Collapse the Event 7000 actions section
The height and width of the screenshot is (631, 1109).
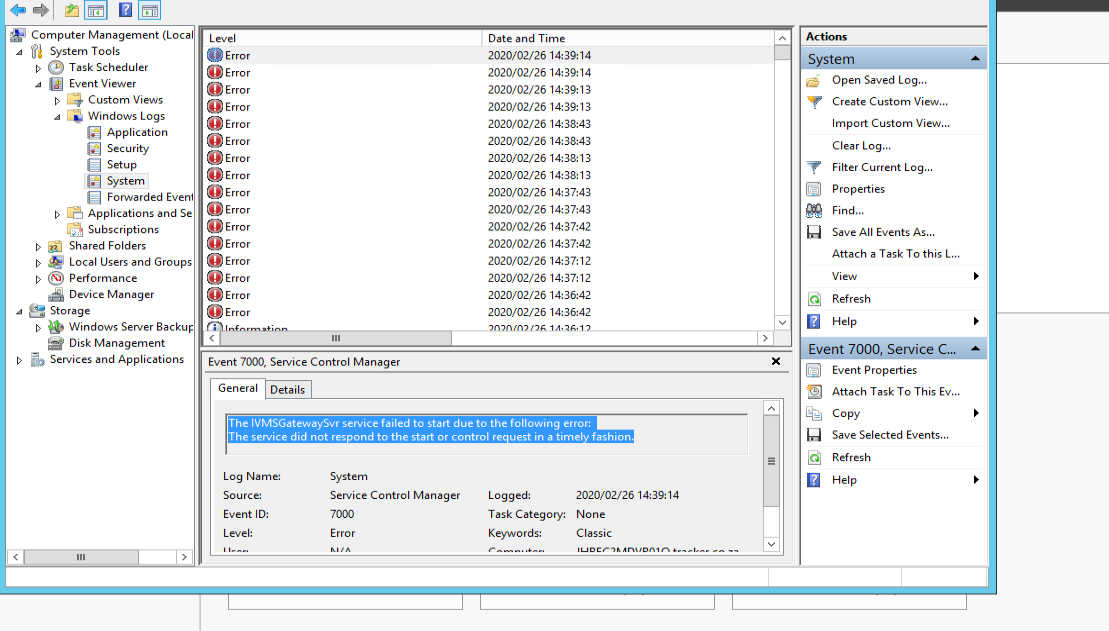point(975,349)
